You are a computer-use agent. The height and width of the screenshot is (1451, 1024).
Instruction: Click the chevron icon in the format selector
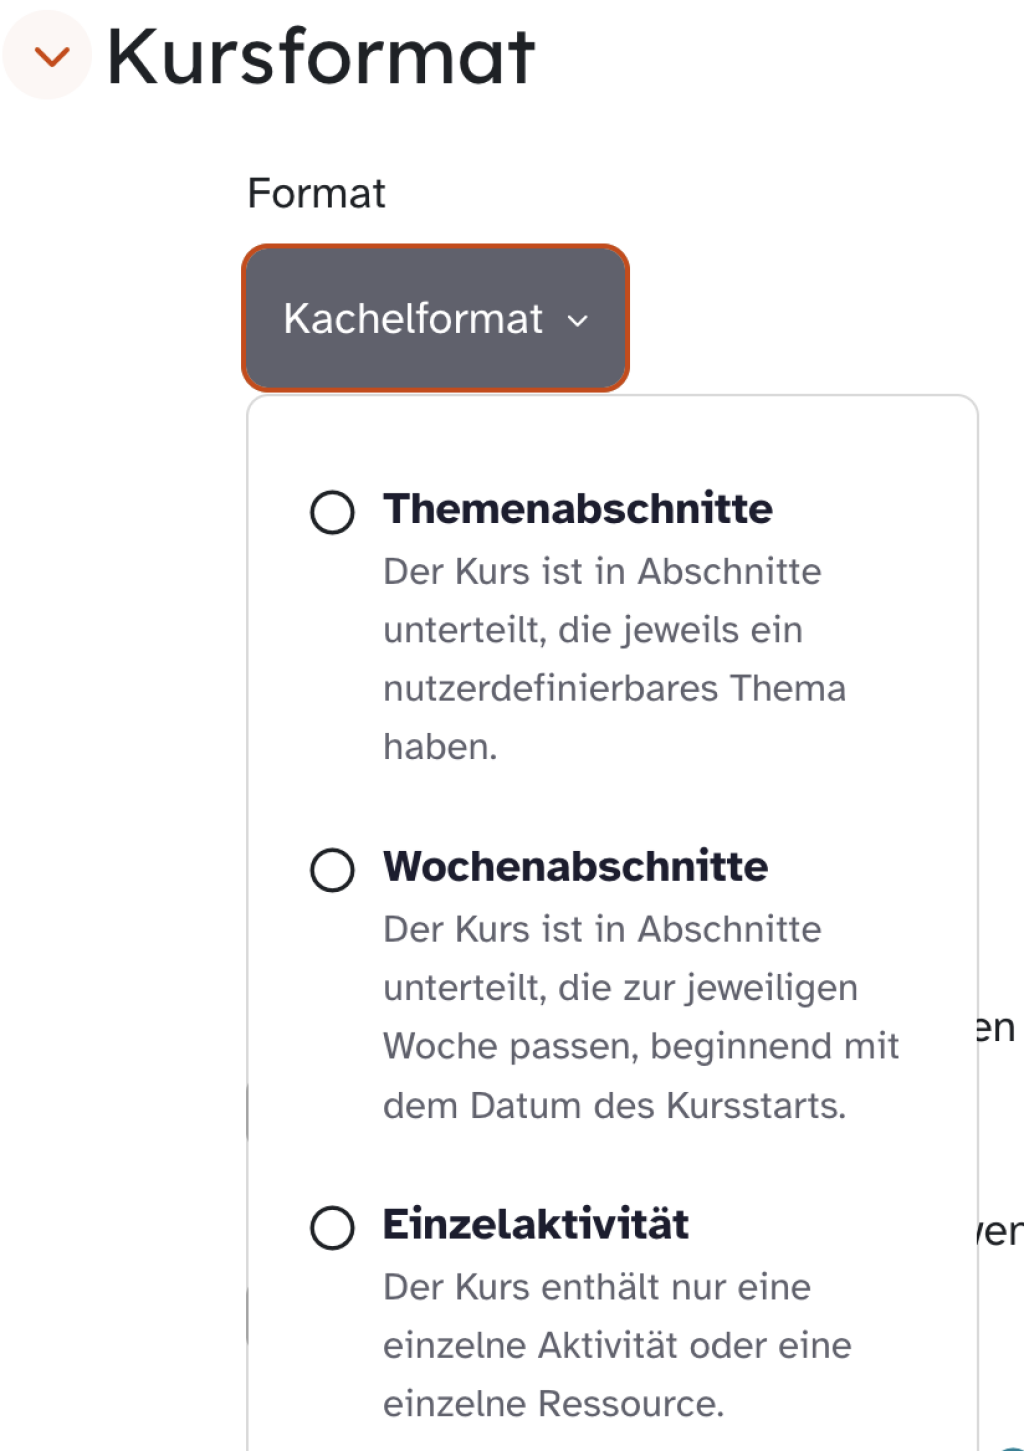578,320
